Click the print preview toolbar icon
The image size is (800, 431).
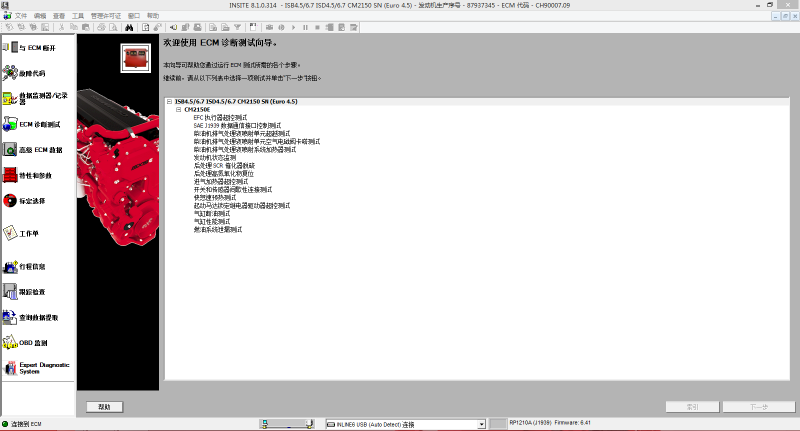113,27
